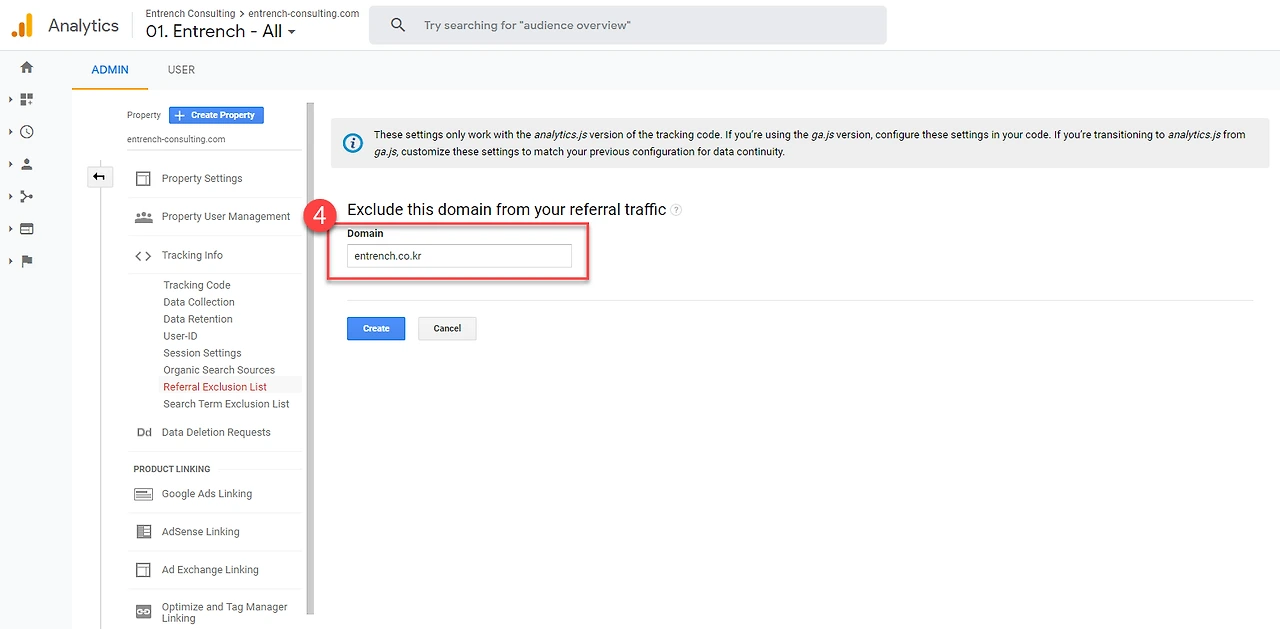Screen dimensions: 1280x629
Task: Click the Property Settings icon
Action: coord(143,178)
